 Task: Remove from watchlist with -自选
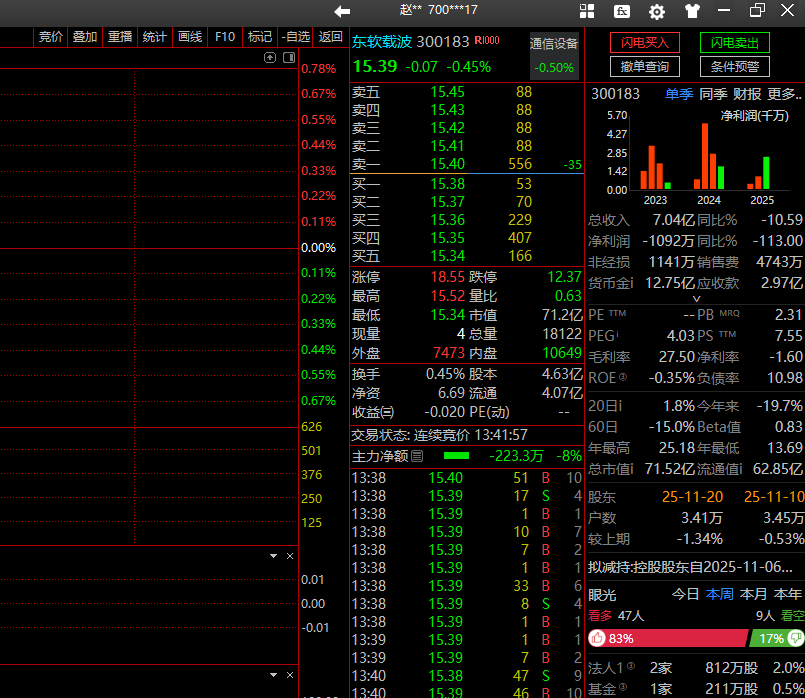[295, 36]
